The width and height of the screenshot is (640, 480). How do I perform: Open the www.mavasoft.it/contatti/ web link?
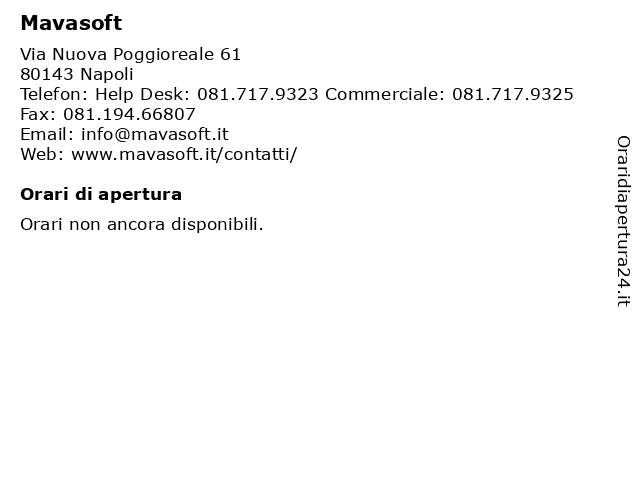pyautogui.click(x=184, y=154)
